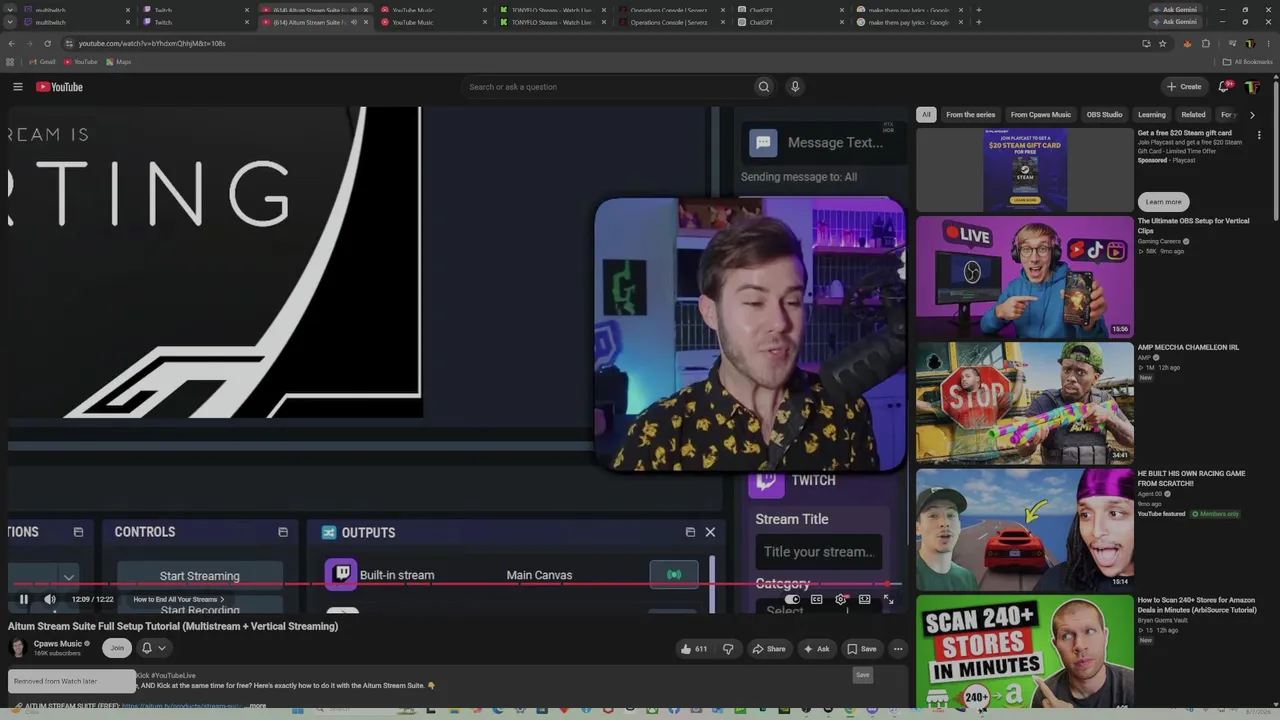Start voice search with the microphone
The width and height of the screenshot is (1280, 720).
click(x=795, y=87)
